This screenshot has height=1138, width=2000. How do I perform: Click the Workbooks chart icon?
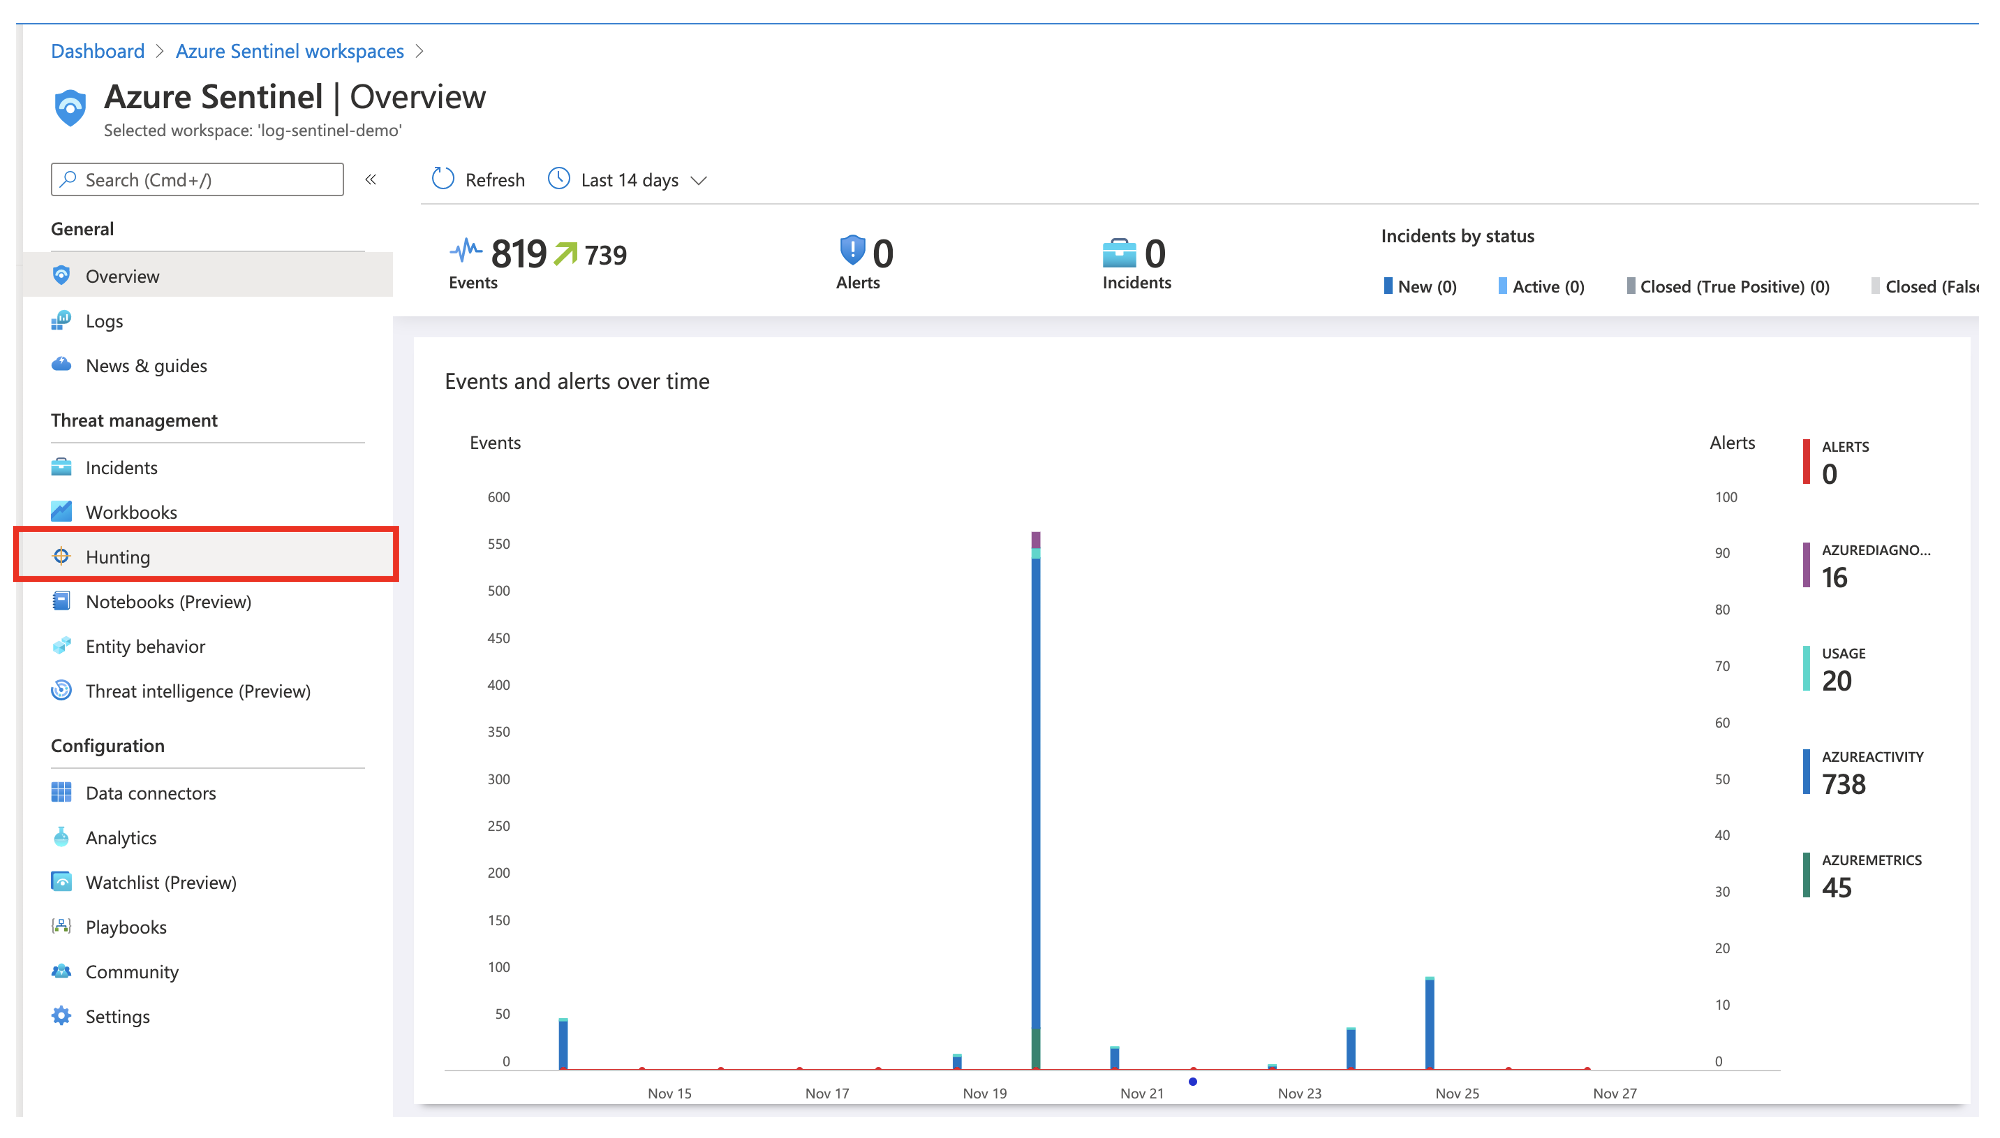tap(61, 511)
